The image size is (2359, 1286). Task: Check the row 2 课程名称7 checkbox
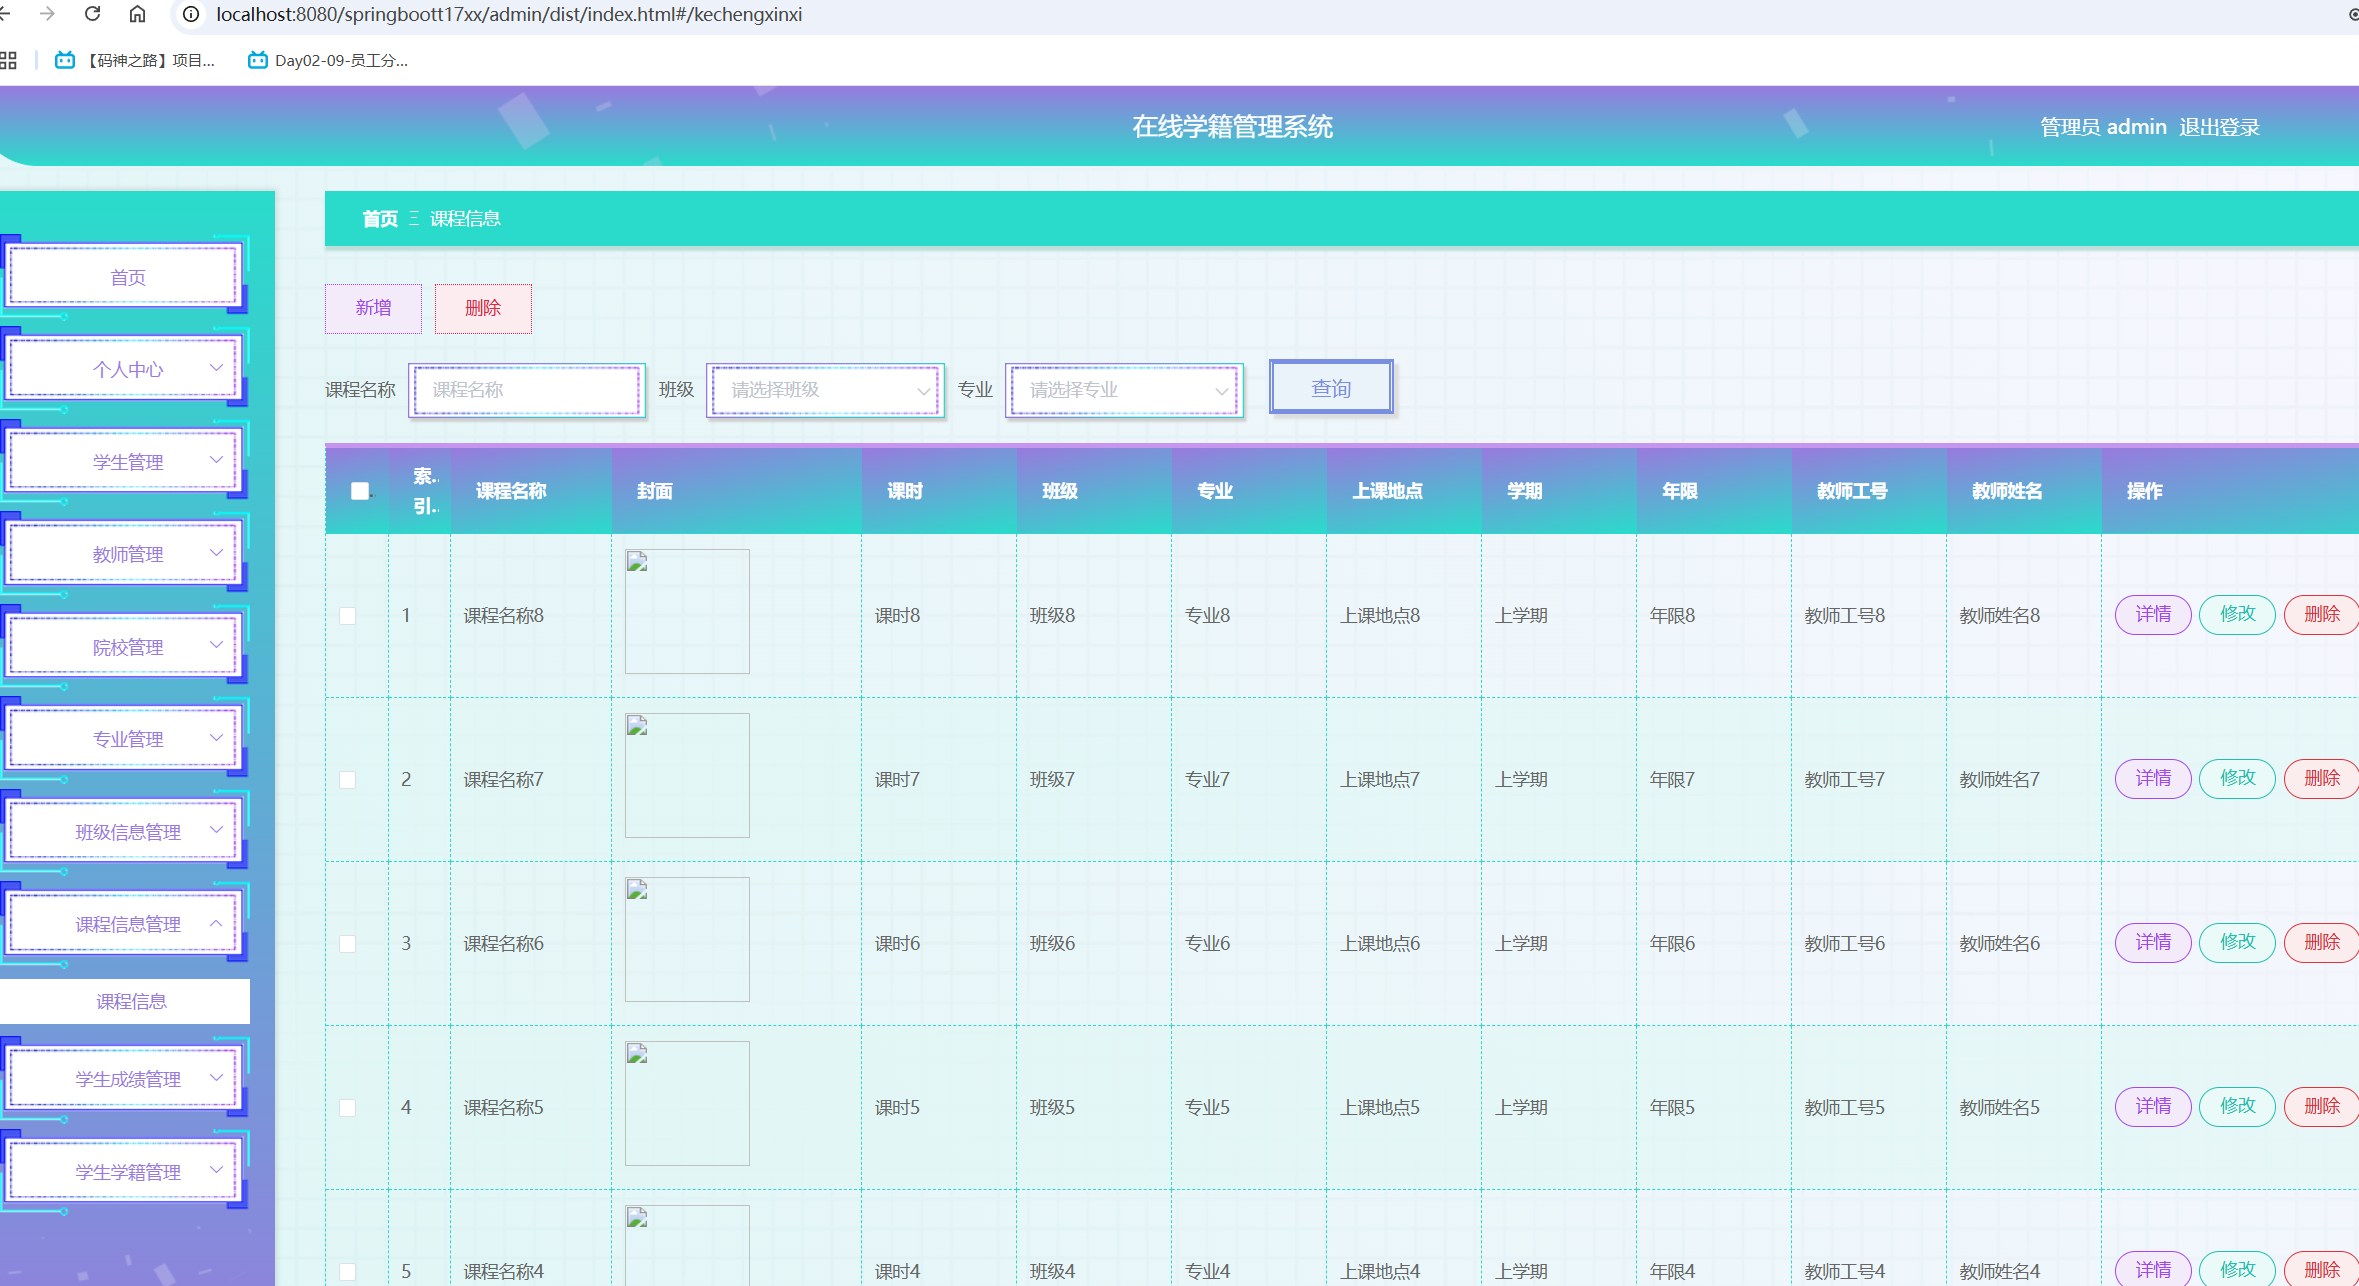348,780
